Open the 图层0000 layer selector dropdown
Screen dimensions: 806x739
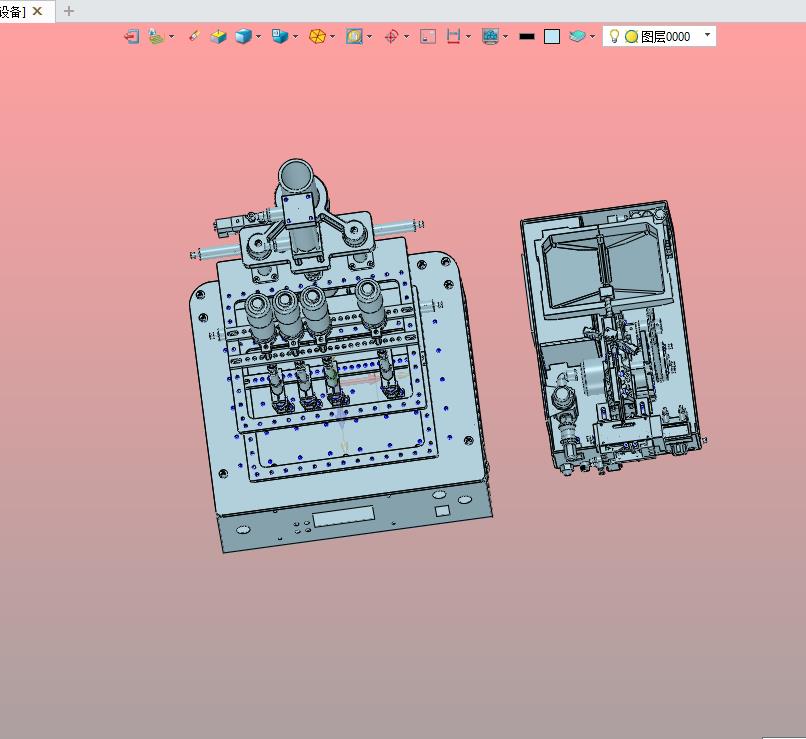(x=707, y=34)
